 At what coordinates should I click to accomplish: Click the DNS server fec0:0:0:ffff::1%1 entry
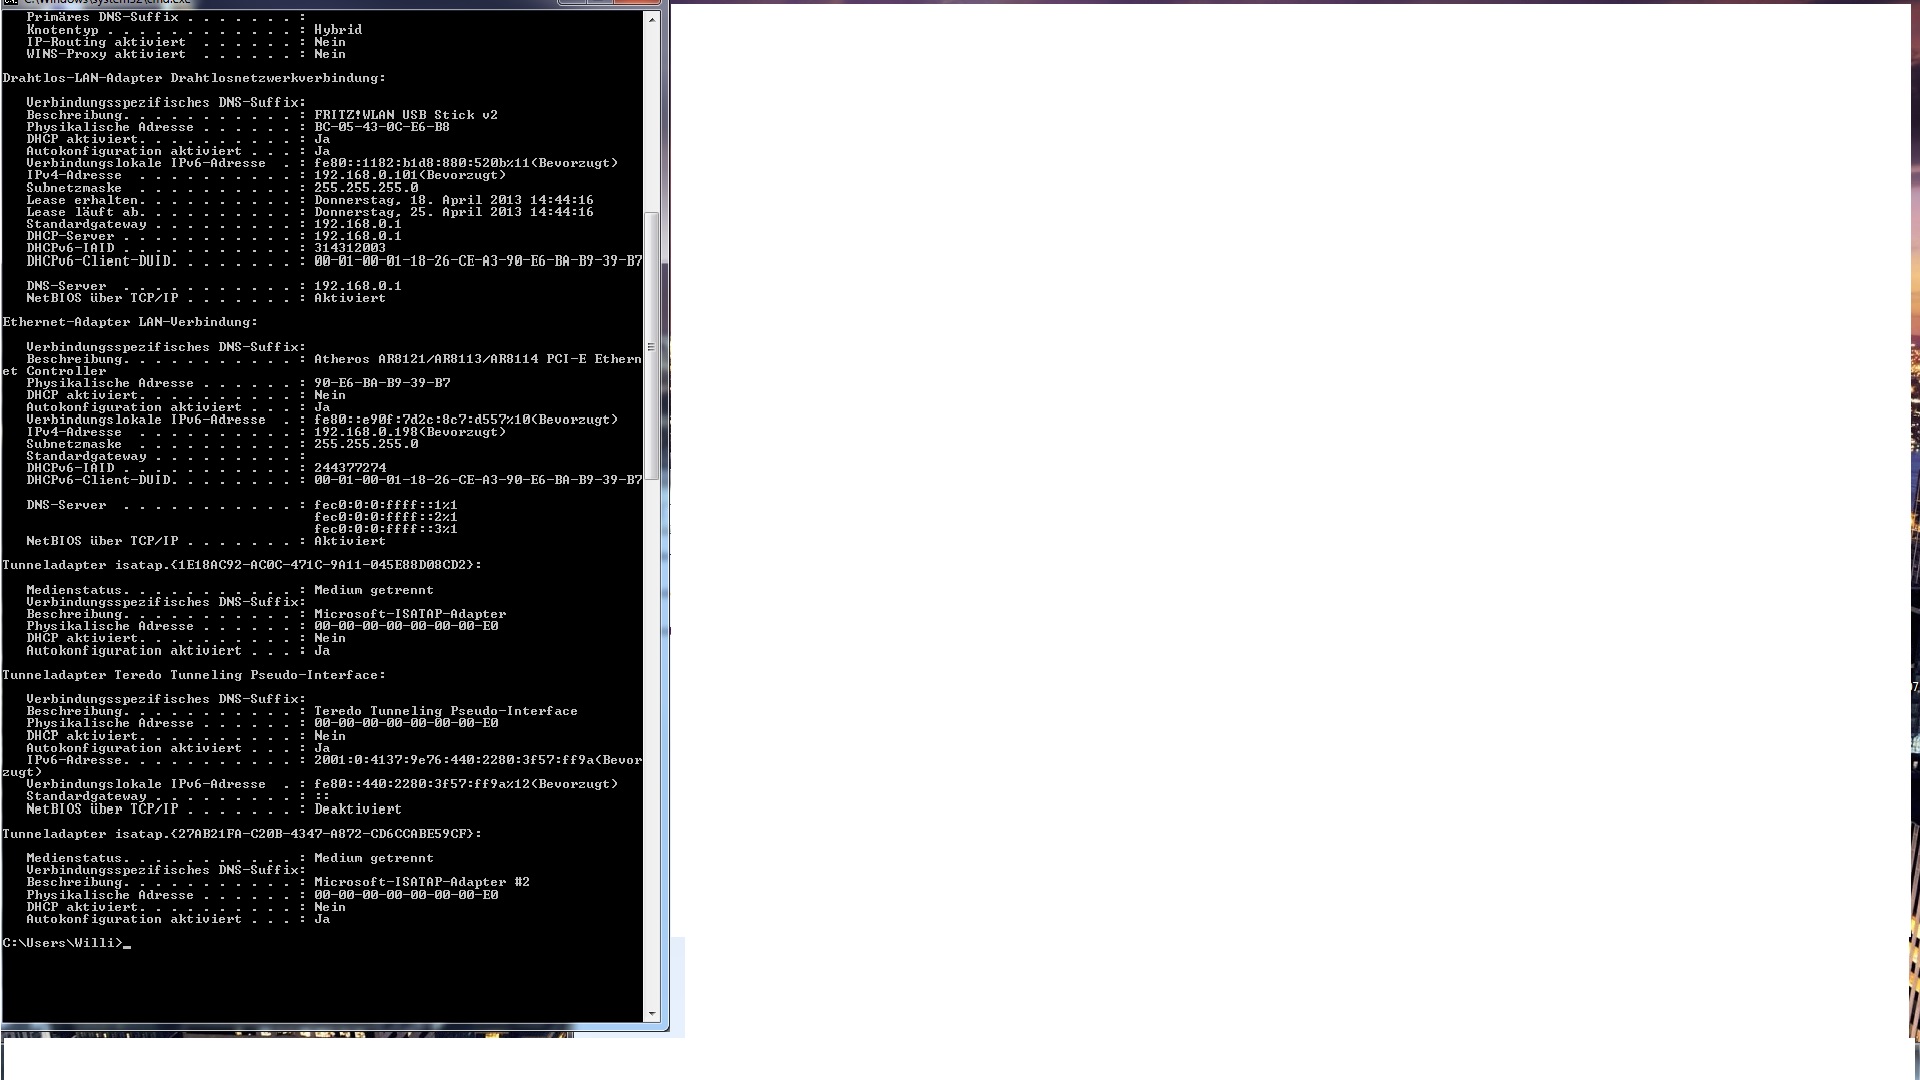[385, 505]
